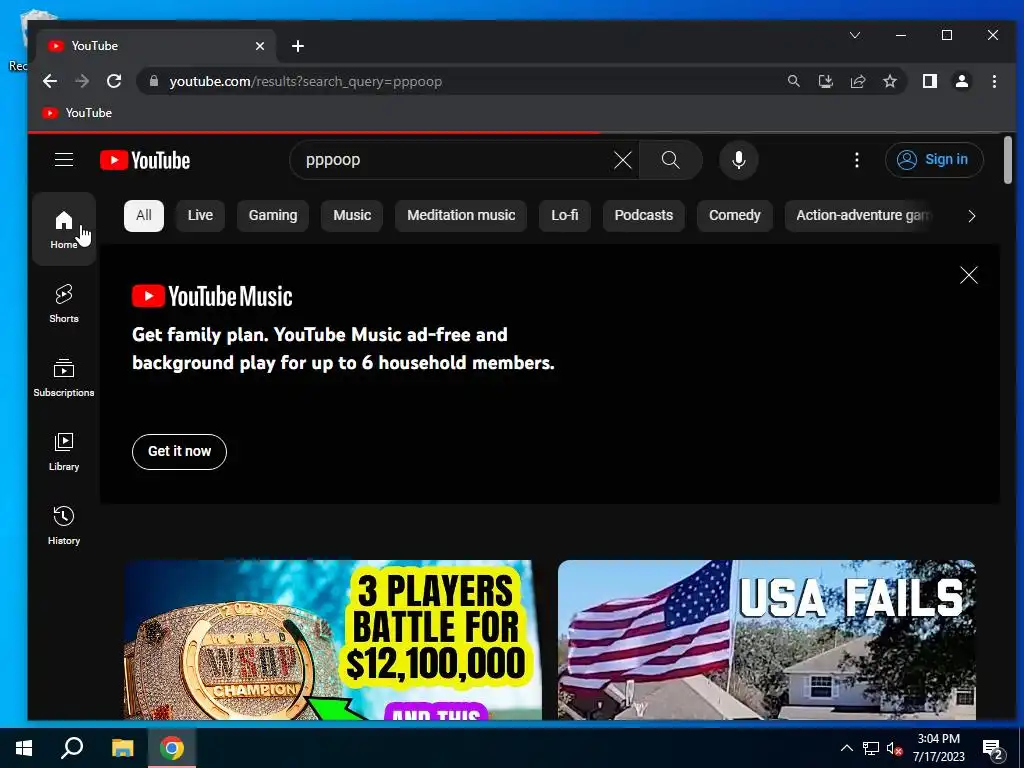1024x768 pixels.
Task: Open the Chrome profile menu
Action: coord(962,81)
